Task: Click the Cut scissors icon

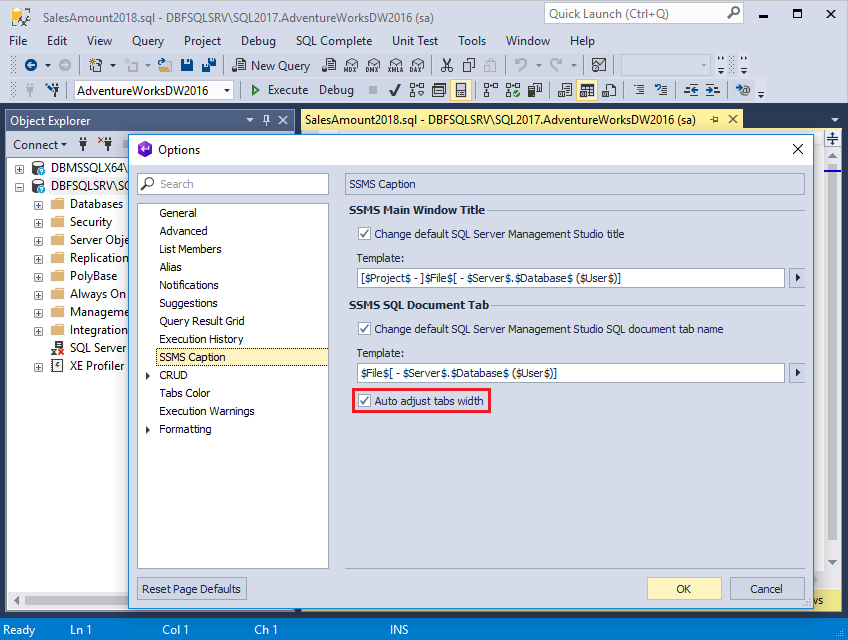Action: coord(446,65)
